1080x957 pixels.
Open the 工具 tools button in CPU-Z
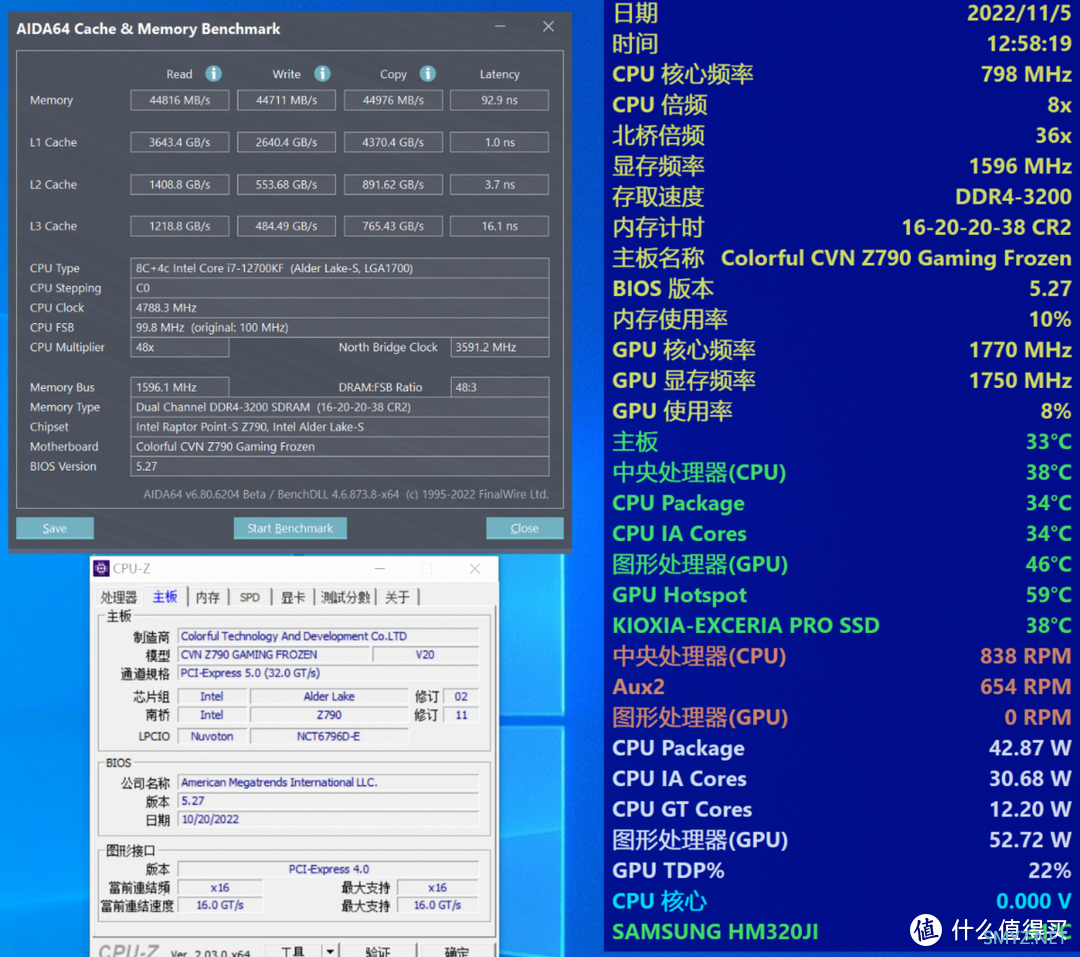(x=293, y=951)
